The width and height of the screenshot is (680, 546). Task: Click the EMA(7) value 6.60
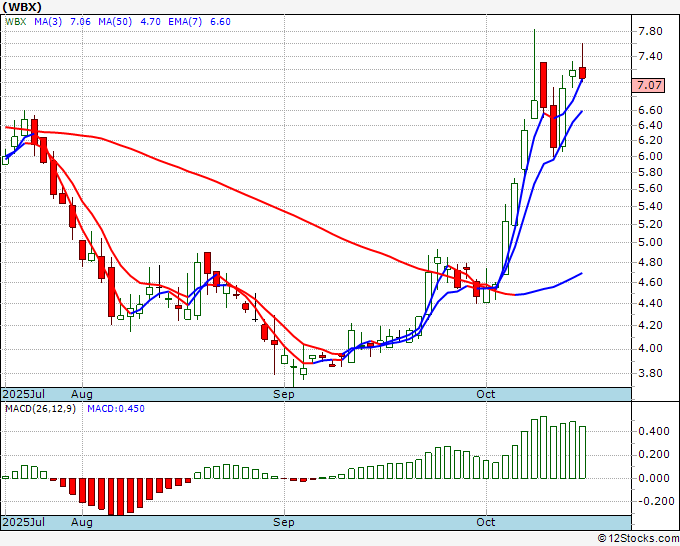point(220,21)
